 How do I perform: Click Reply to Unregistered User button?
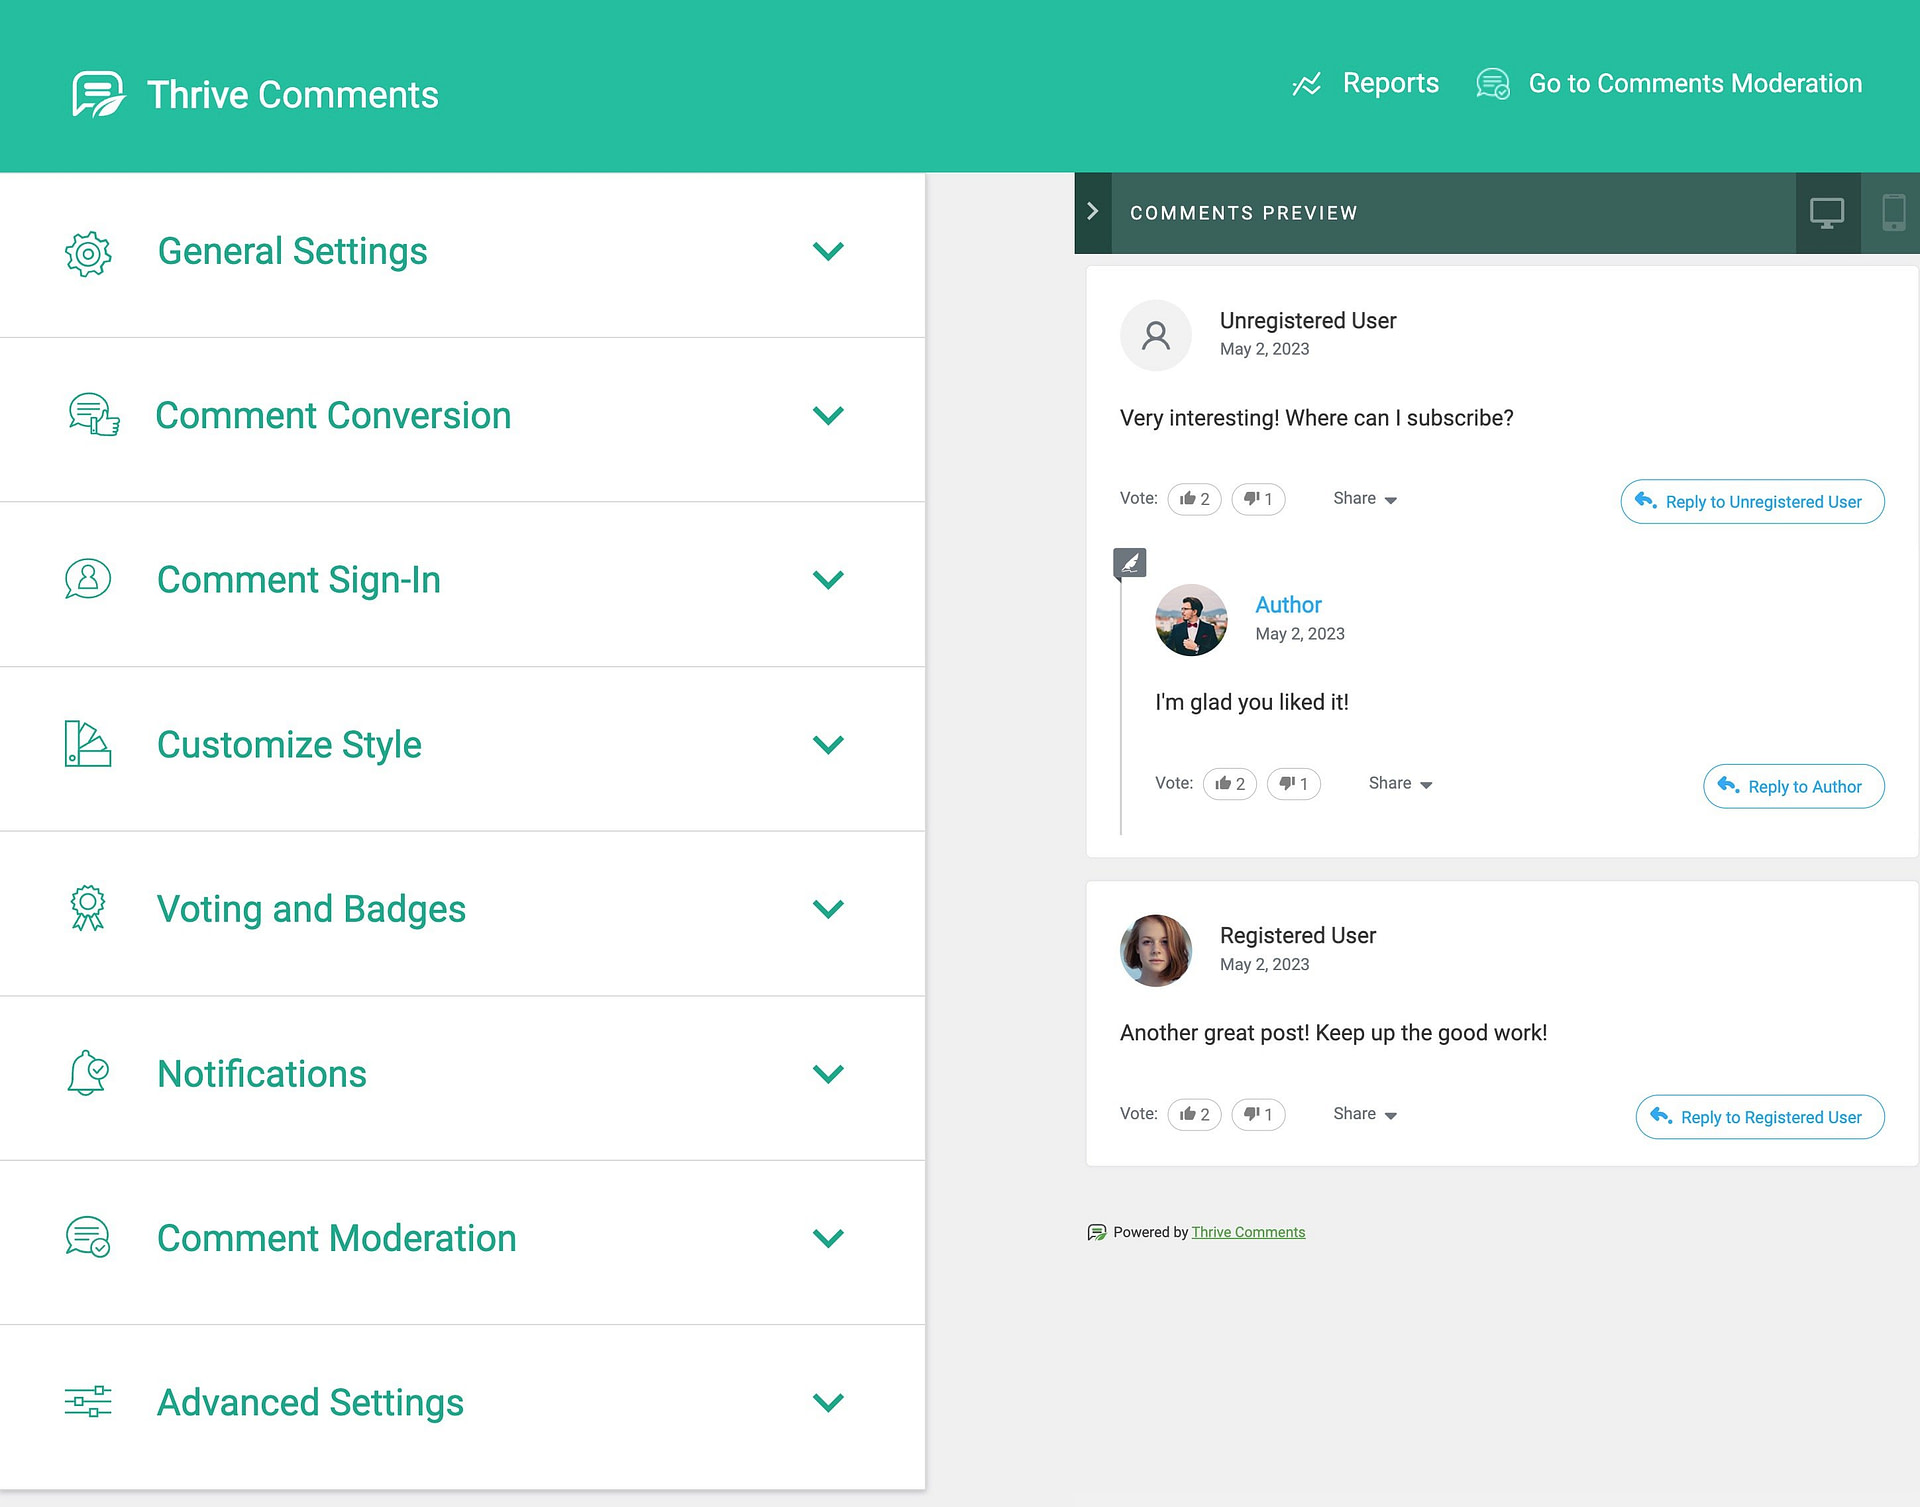point(1750,502)
